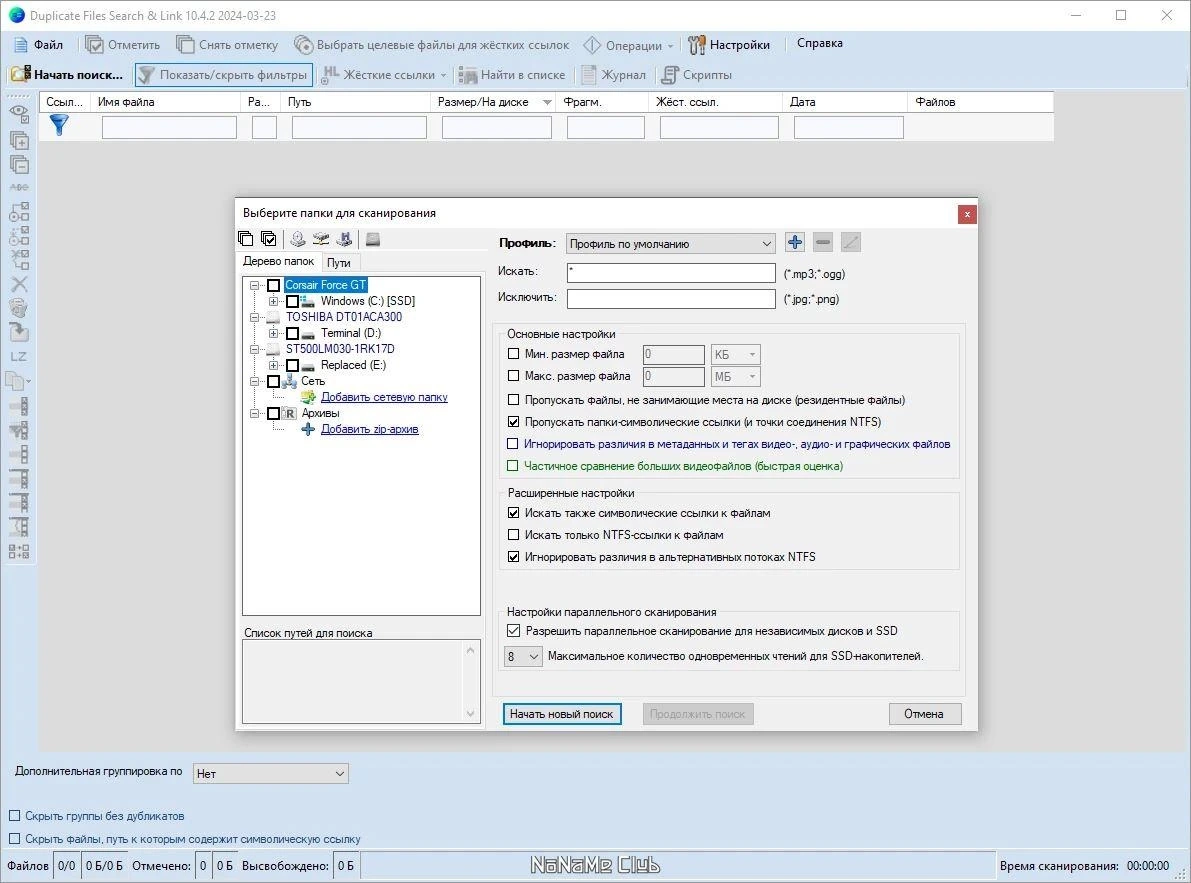Viewport: 1191px width, 883px height.
Task: Open the Файл menu
Action: click(39, 45)
